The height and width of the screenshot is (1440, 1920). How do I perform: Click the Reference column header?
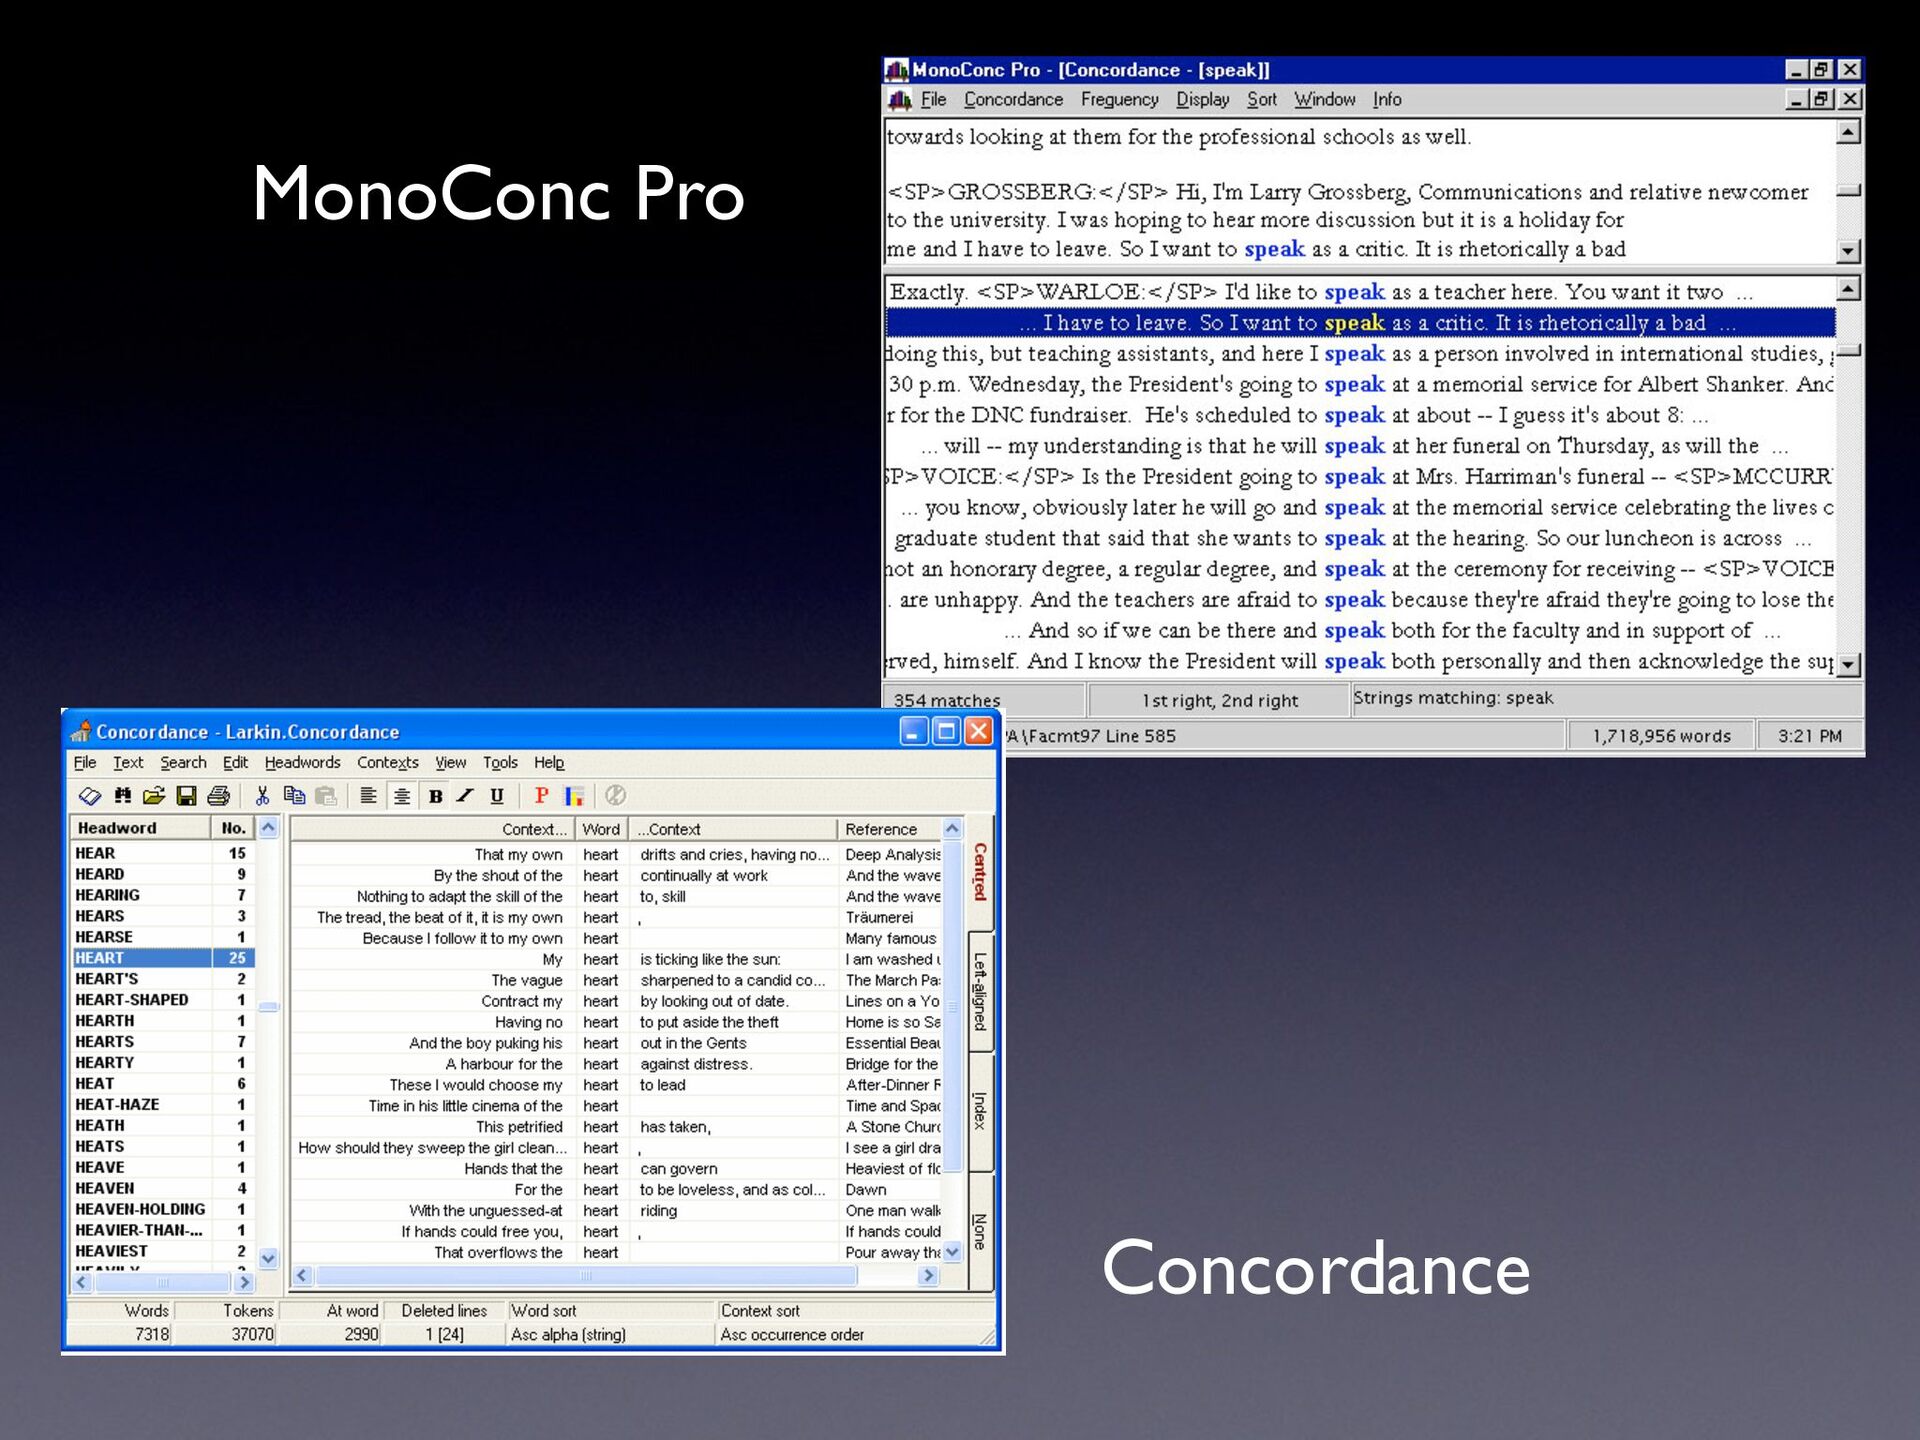coord(890,829)
